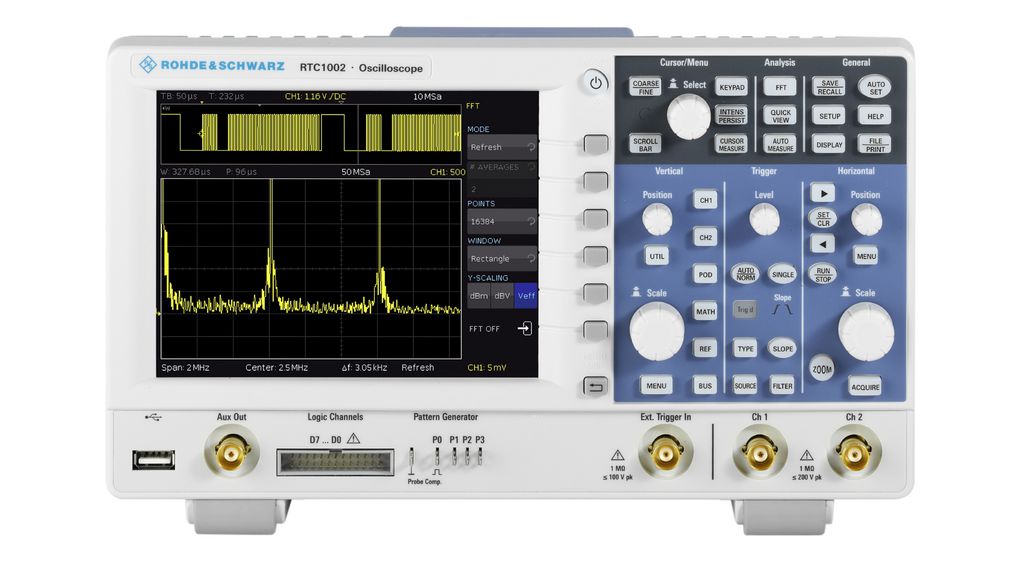
Task: Click the Aux Out BNC connector
Action: tap(232, 452)
